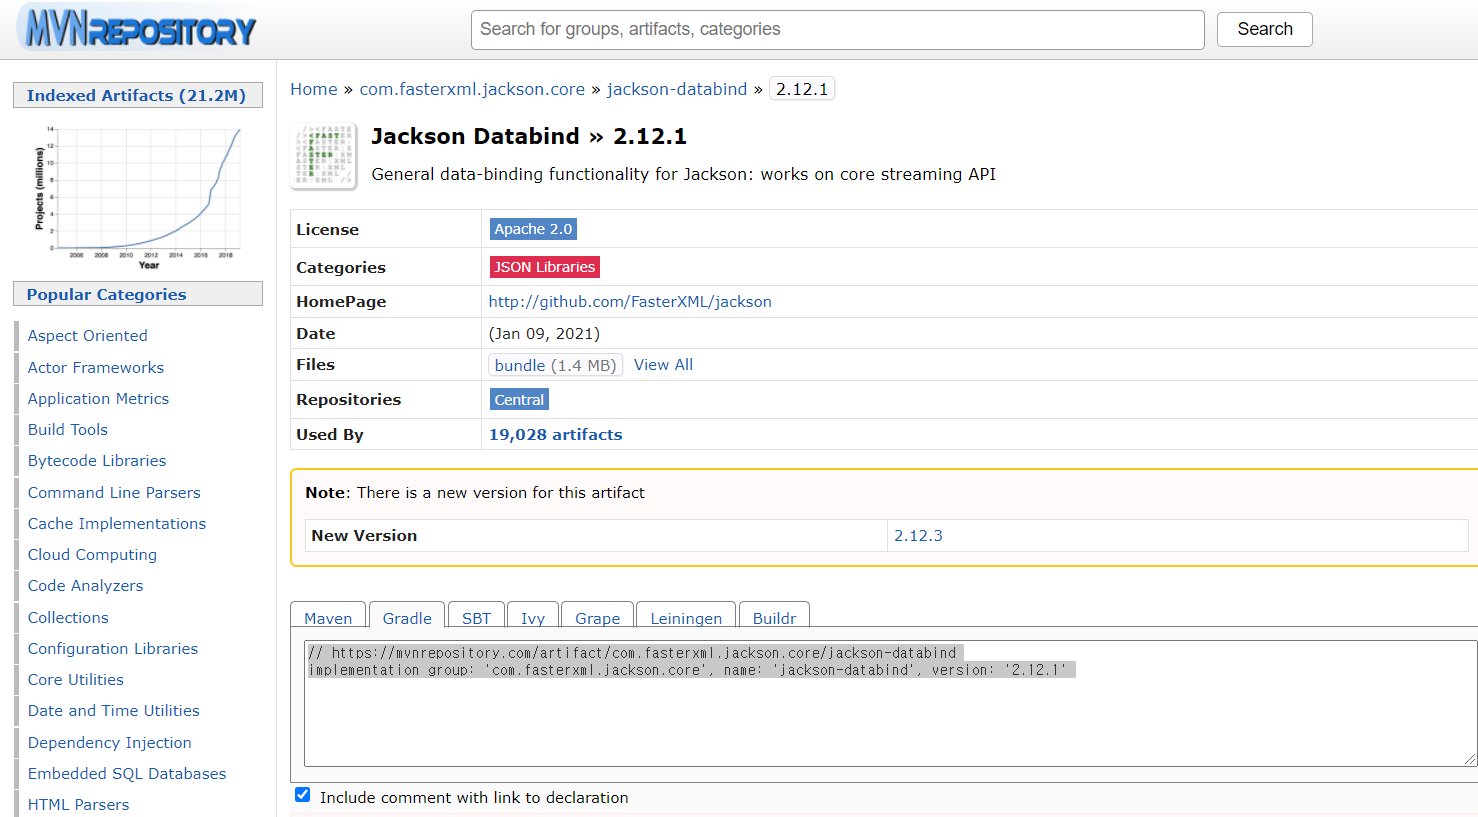This screenshot has height=817, width=1478.
Task: Open Dependency Injection category
Action: 109,742
